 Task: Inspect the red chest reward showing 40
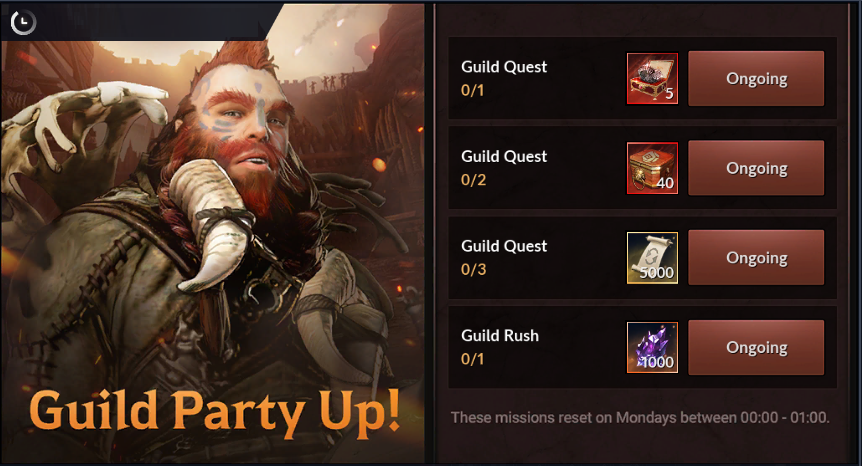(652, 168)
